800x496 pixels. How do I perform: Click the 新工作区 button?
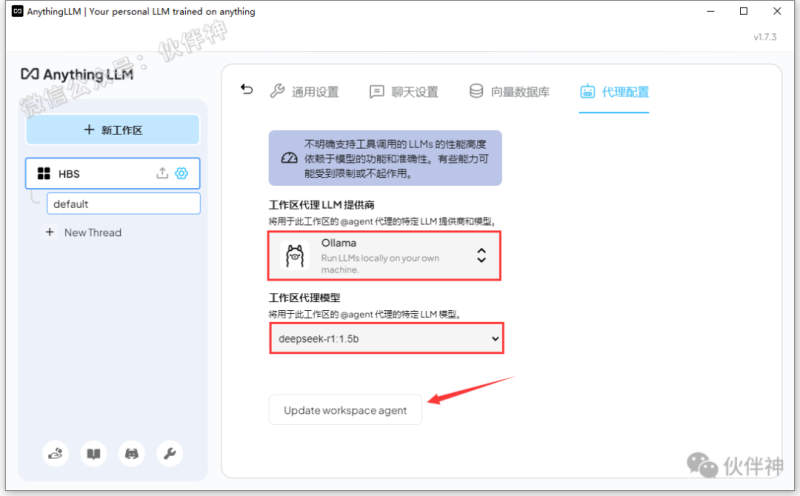click(x=113, y=130)
